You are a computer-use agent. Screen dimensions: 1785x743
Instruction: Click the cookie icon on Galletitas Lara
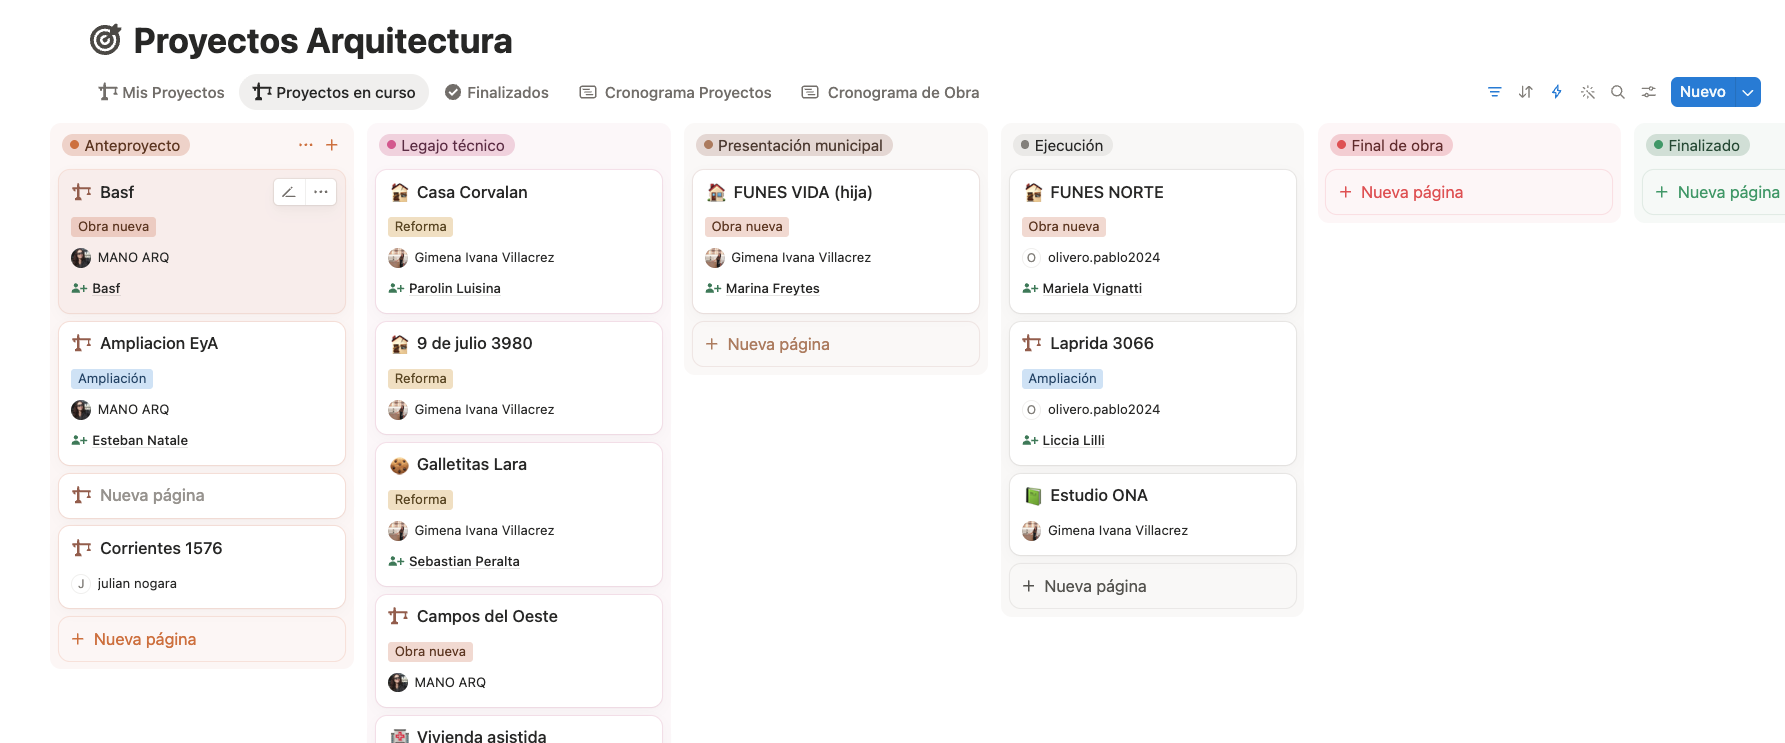point(399,464)
